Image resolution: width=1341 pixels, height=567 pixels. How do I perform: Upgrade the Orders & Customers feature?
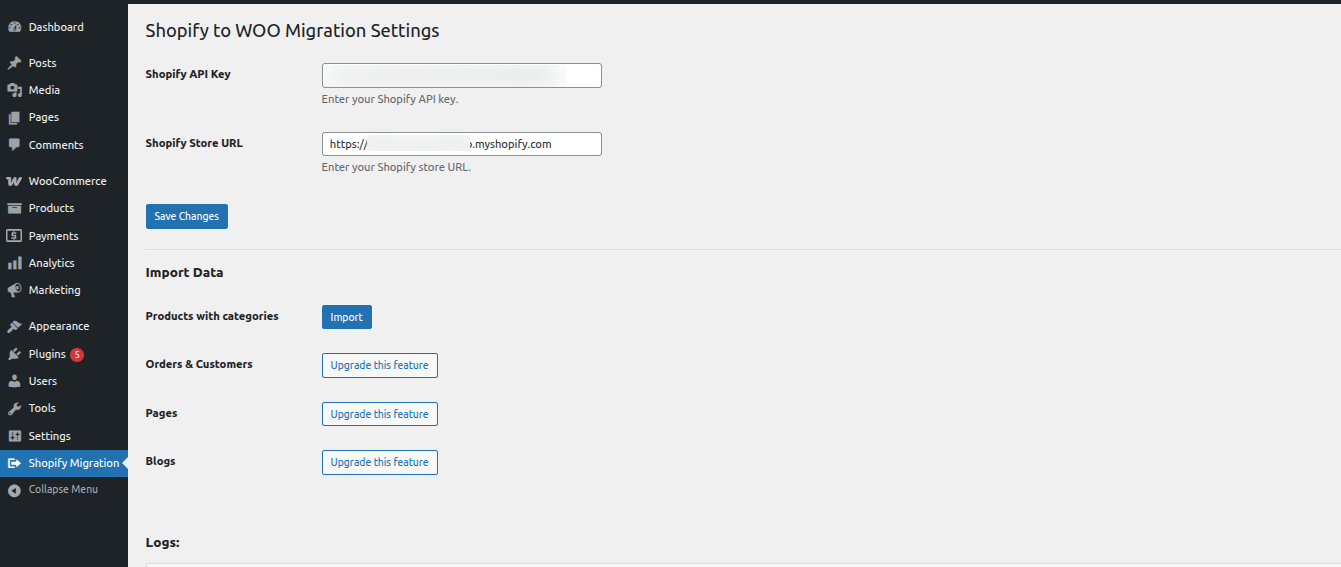(380, 365)
